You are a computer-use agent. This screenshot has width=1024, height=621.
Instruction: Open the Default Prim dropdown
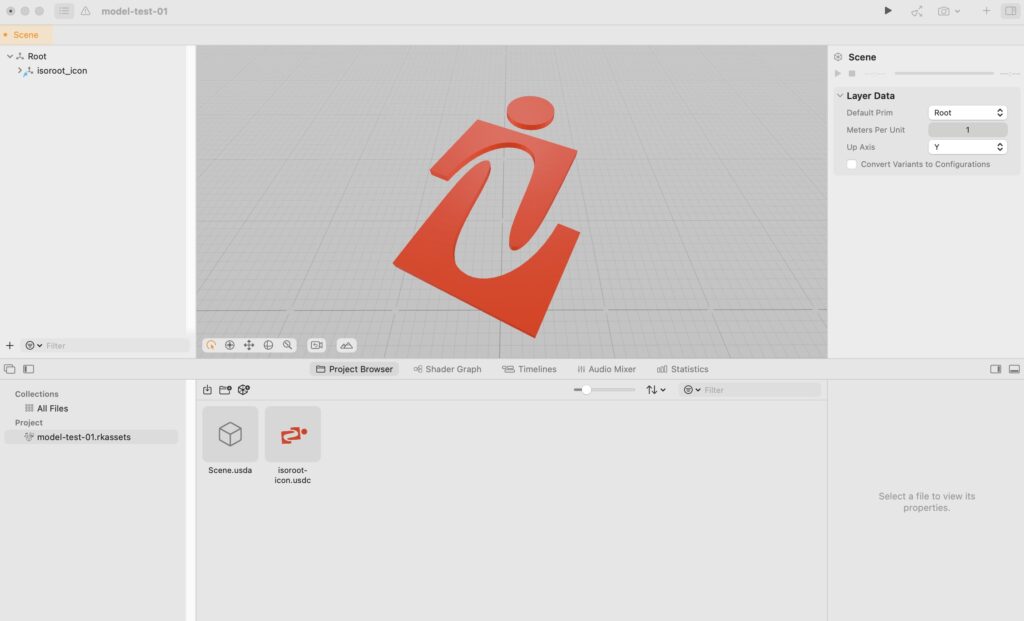[x=967, y=112]
